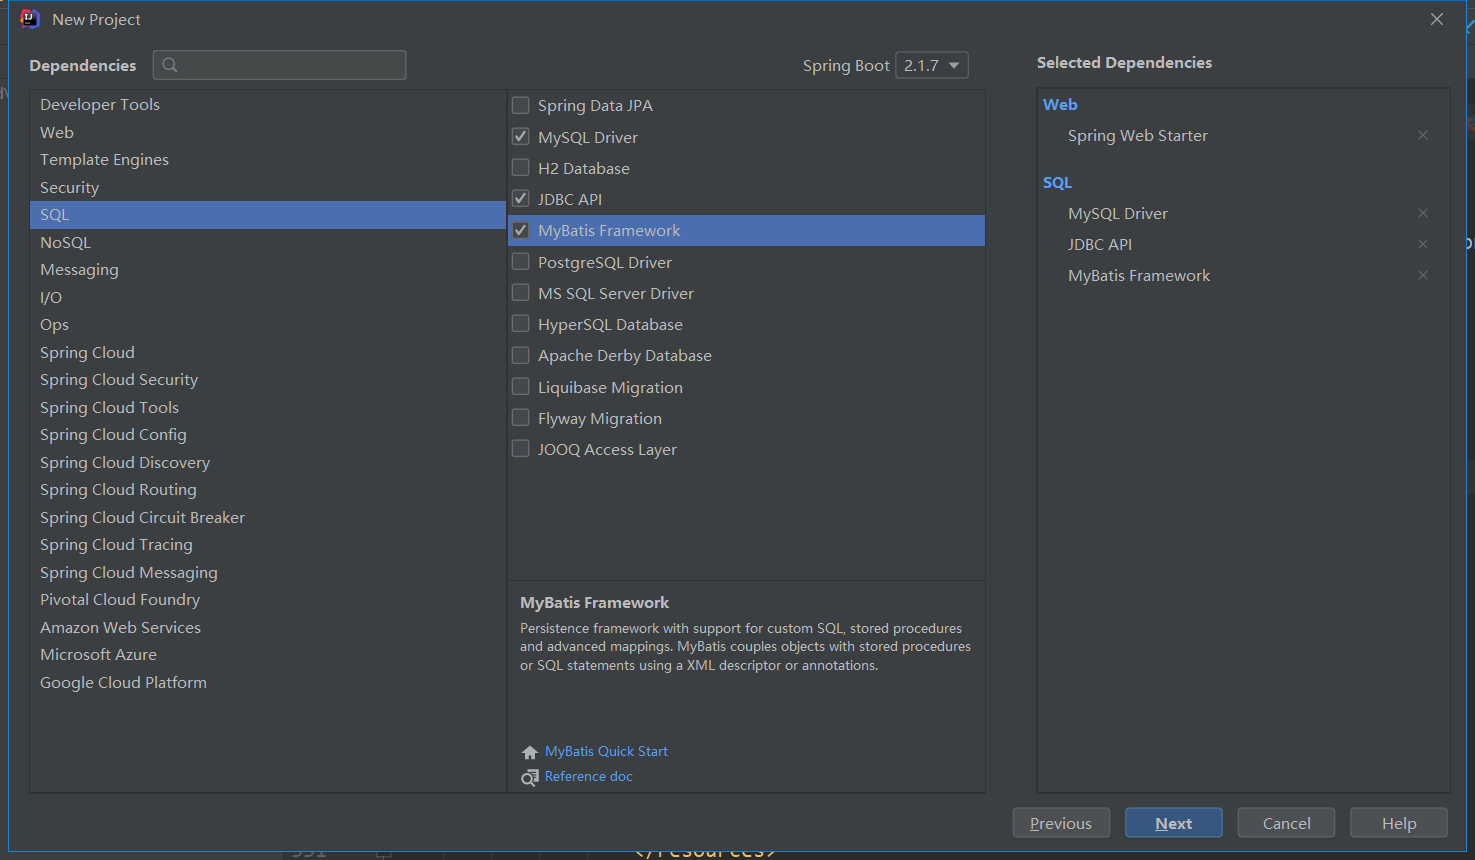
Task: Switch to the NoSQL category
Action: pos(268,242)
